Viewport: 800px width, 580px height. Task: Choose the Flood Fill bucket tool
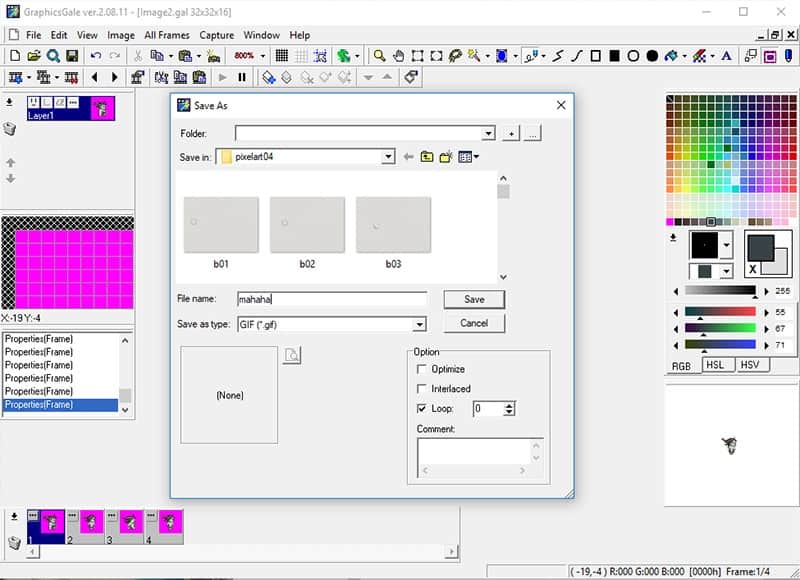(x=671, y=56)
